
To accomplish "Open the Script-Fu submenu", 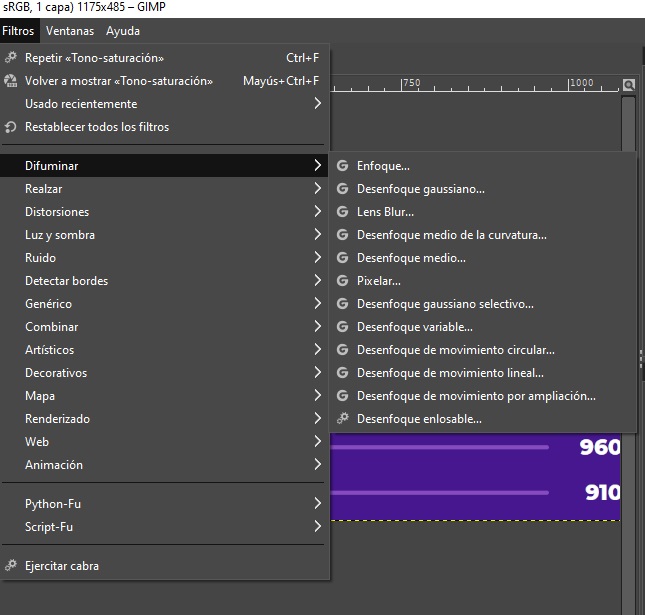I will coord(164,527).
